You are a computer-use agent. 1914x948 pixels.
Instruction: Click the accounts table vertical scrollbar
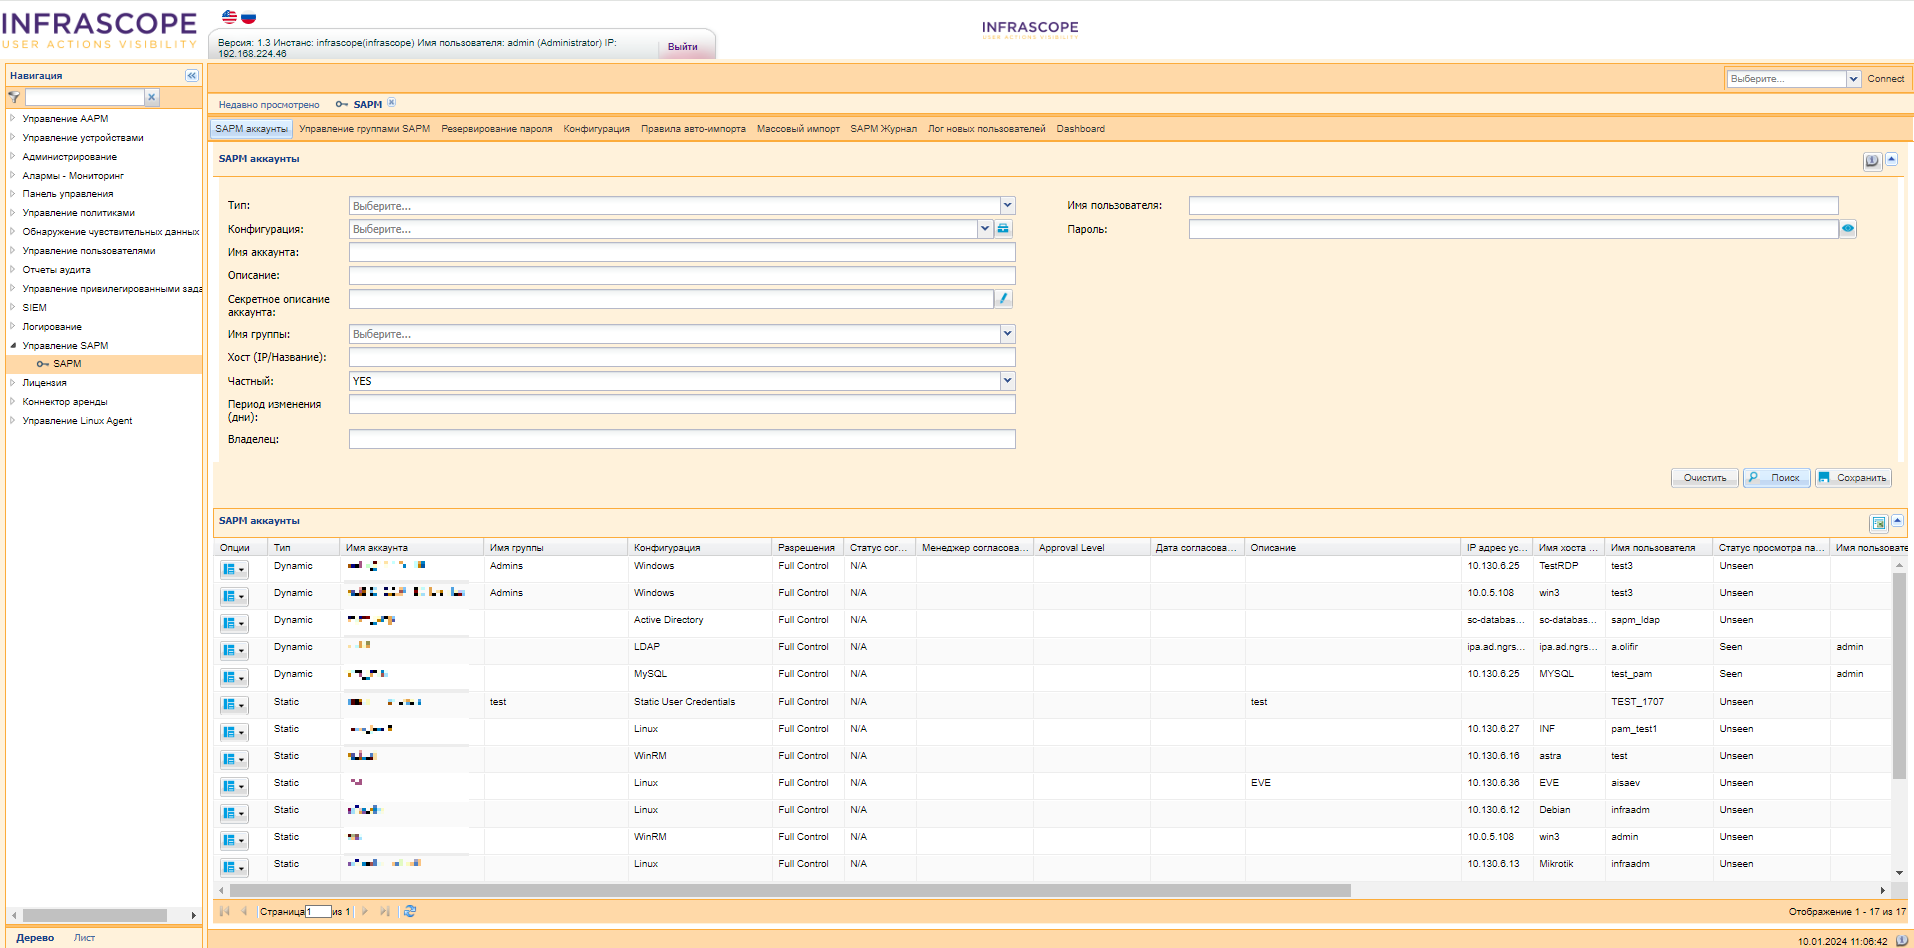[1899, 676]
